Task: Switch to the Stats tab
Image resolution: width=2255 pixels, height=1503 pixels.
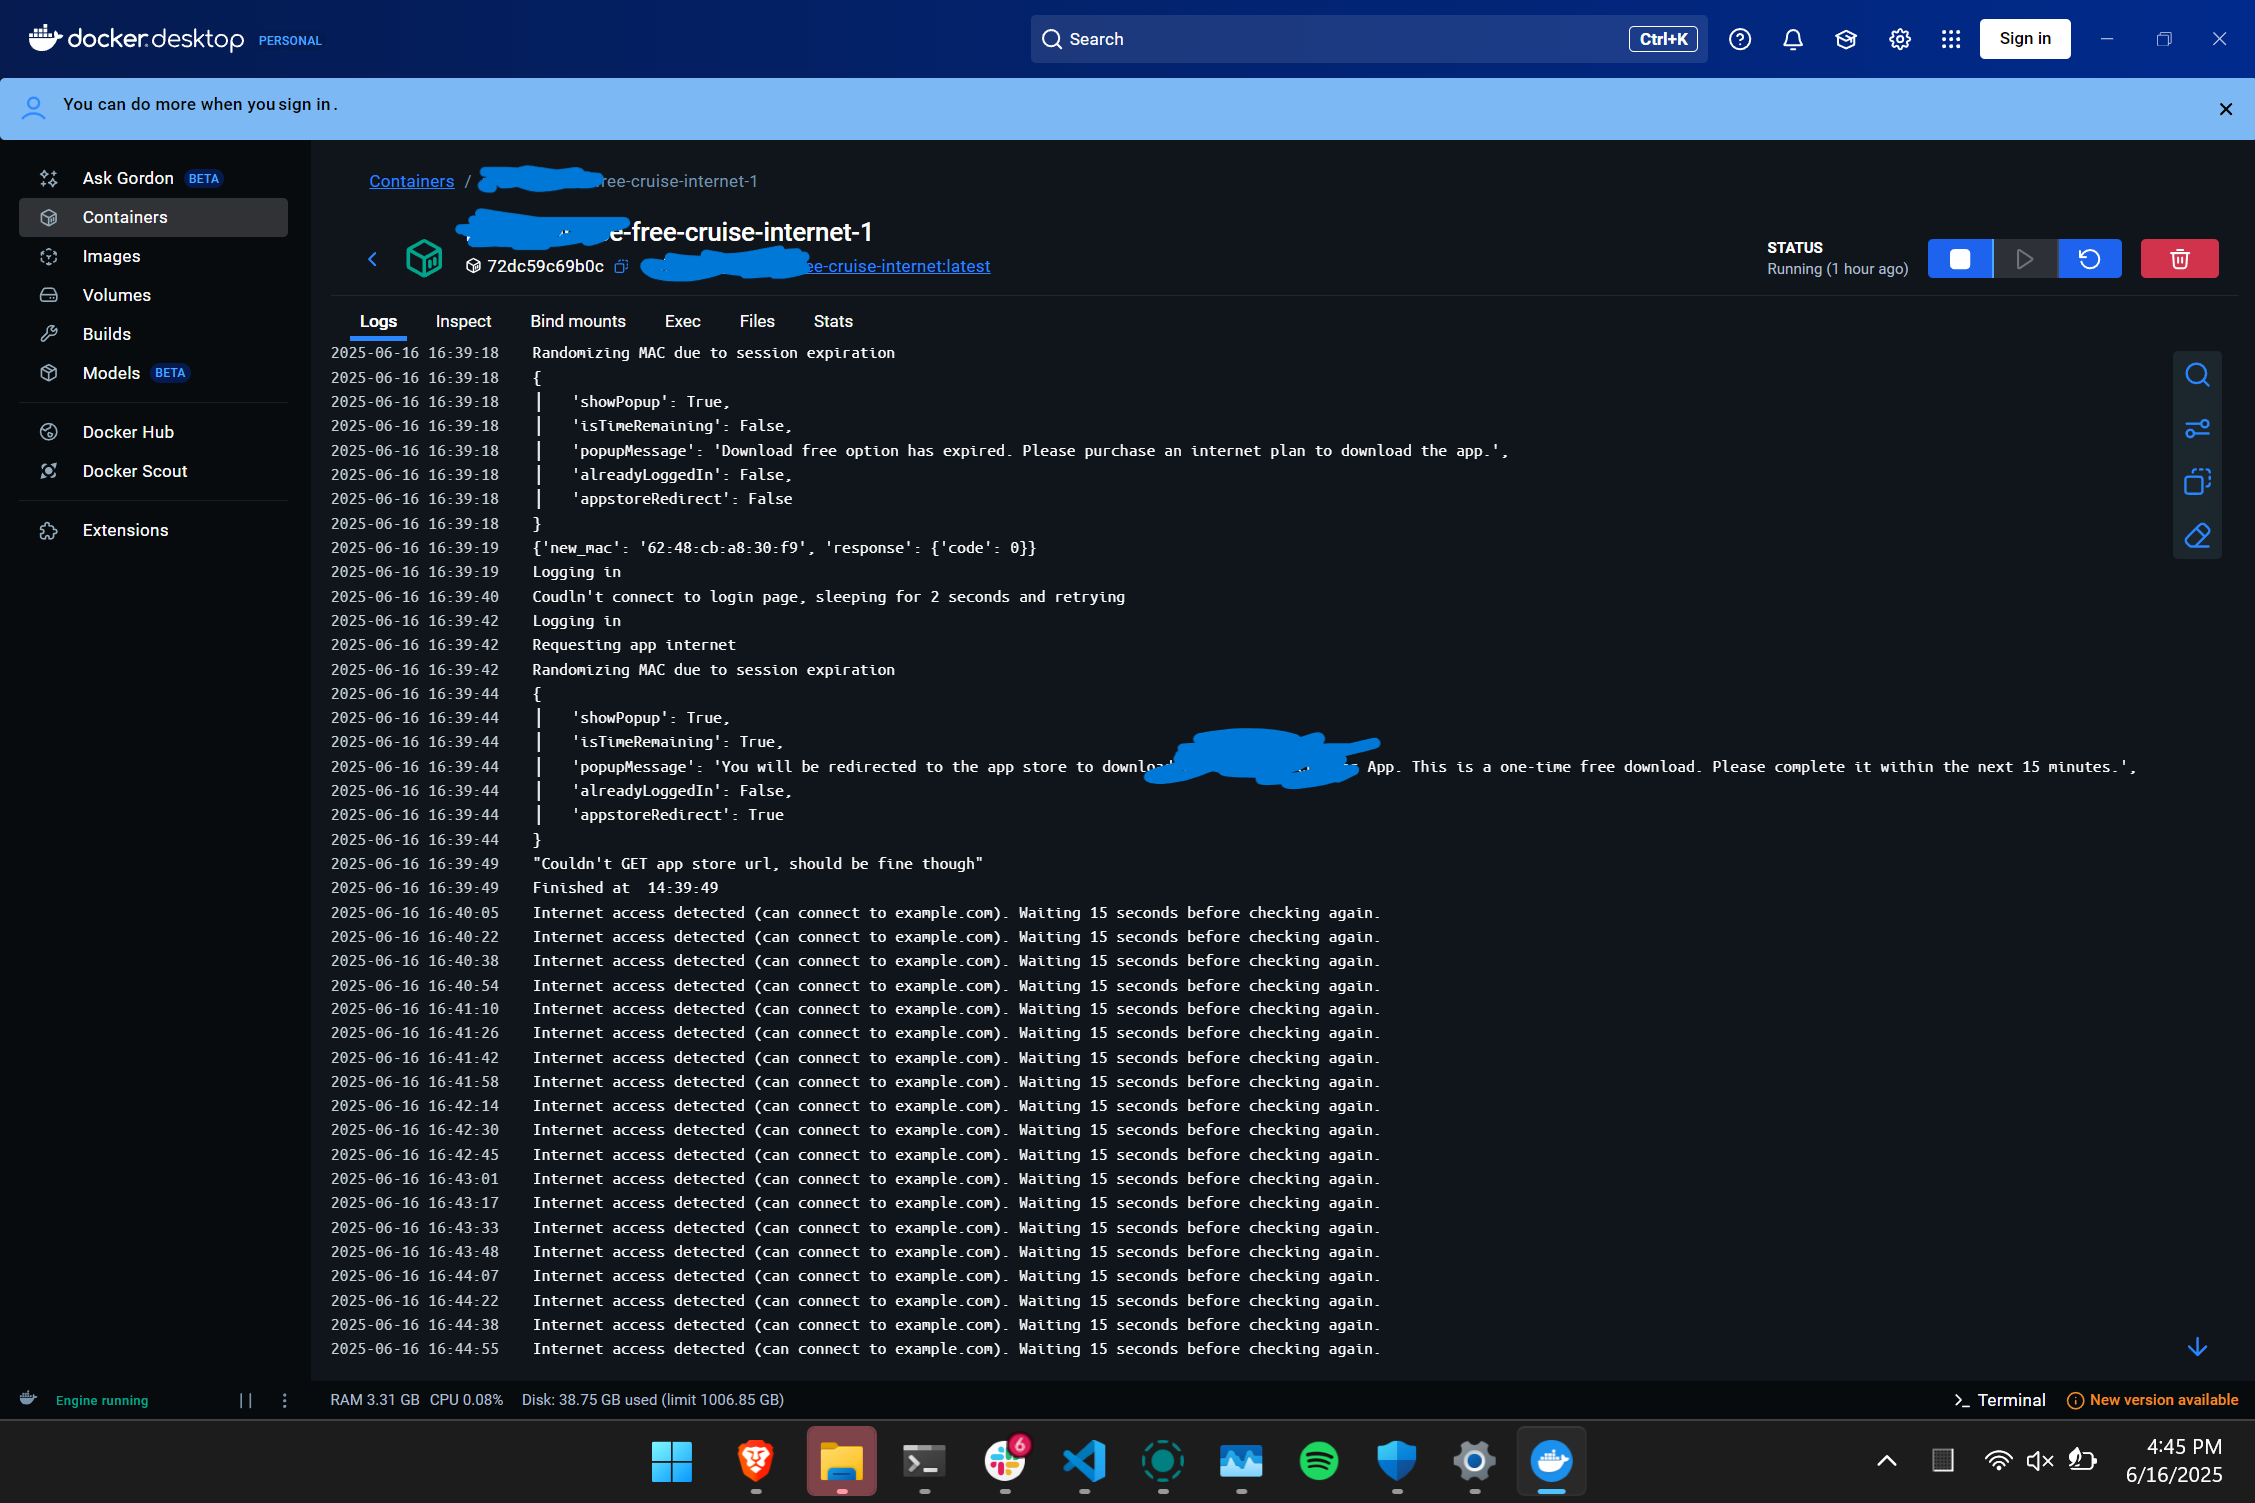Action: tap(833, 321)
